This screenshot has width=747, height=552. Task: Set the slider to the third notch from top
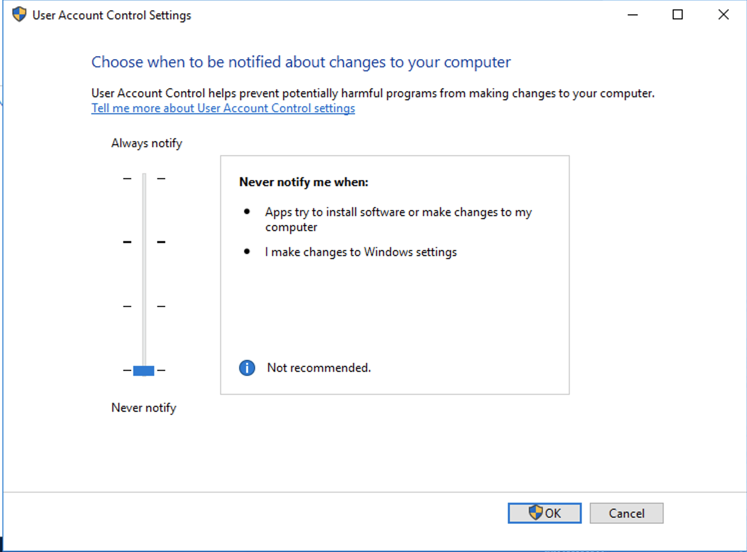click(x=144, y=306)
